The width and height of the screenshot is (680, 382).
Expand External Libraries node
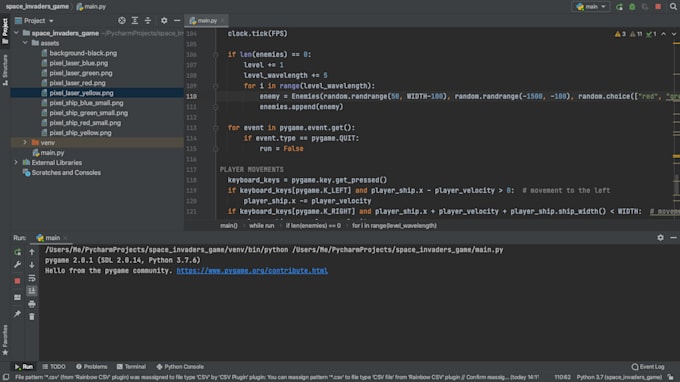pos(16,162)
